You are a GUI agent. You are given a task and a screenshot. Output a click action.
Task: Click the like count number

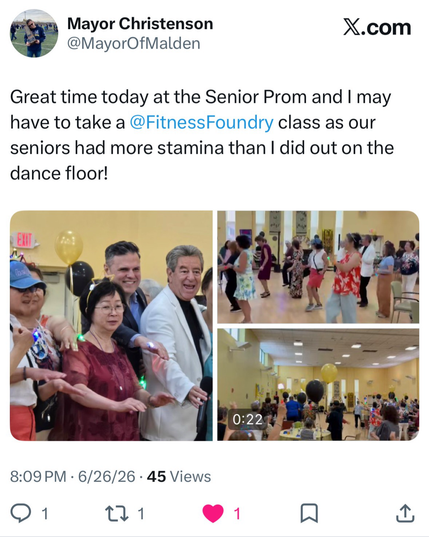click(237, 514)
